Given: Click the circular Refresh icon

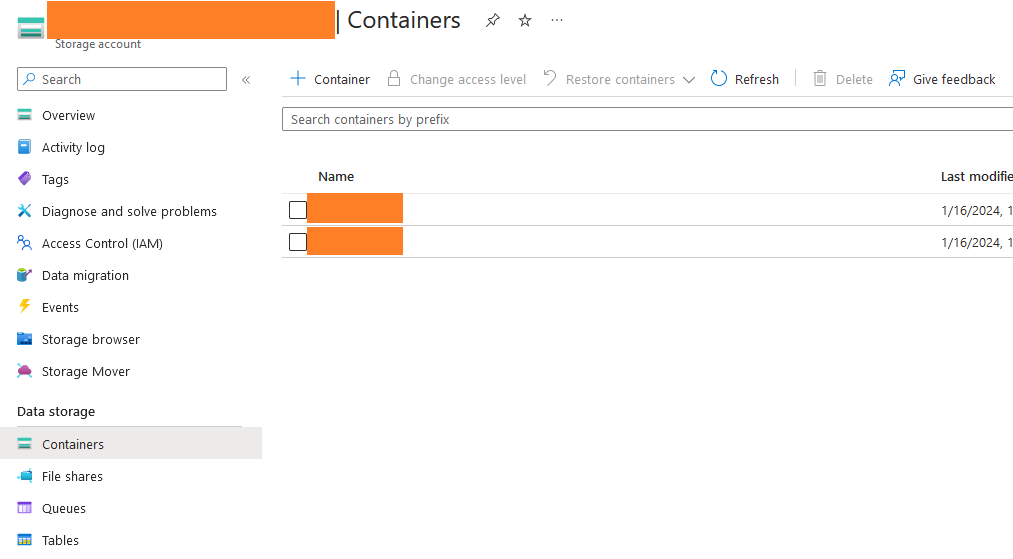Looking at the screenshot, I should point(719,79).
